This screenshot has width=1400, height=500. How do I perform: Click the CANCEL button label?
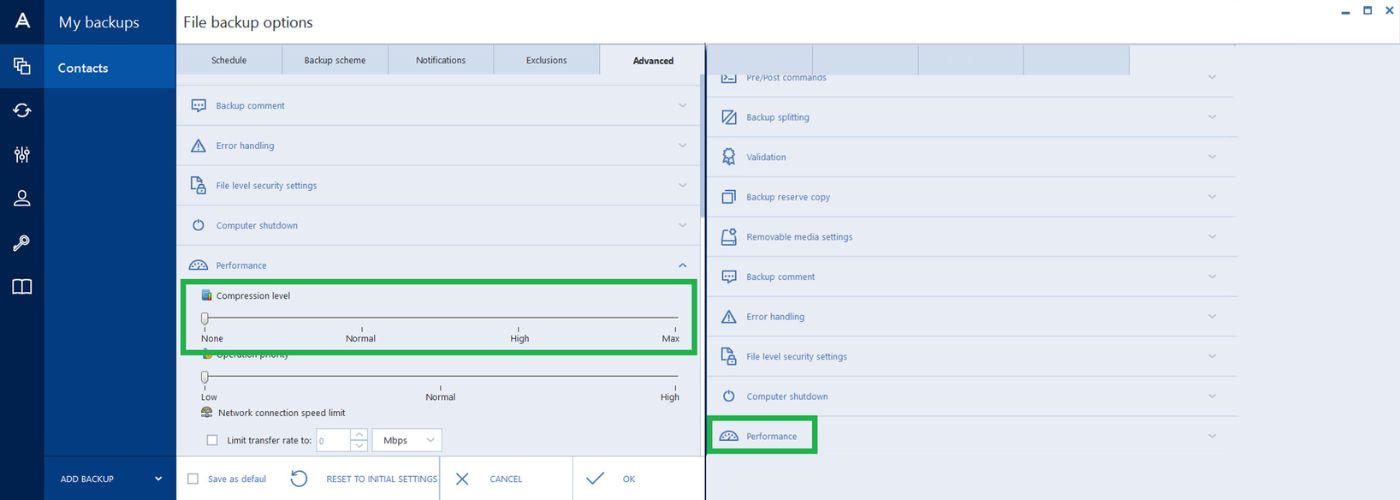pyautogui.click(x=506, y=479)
